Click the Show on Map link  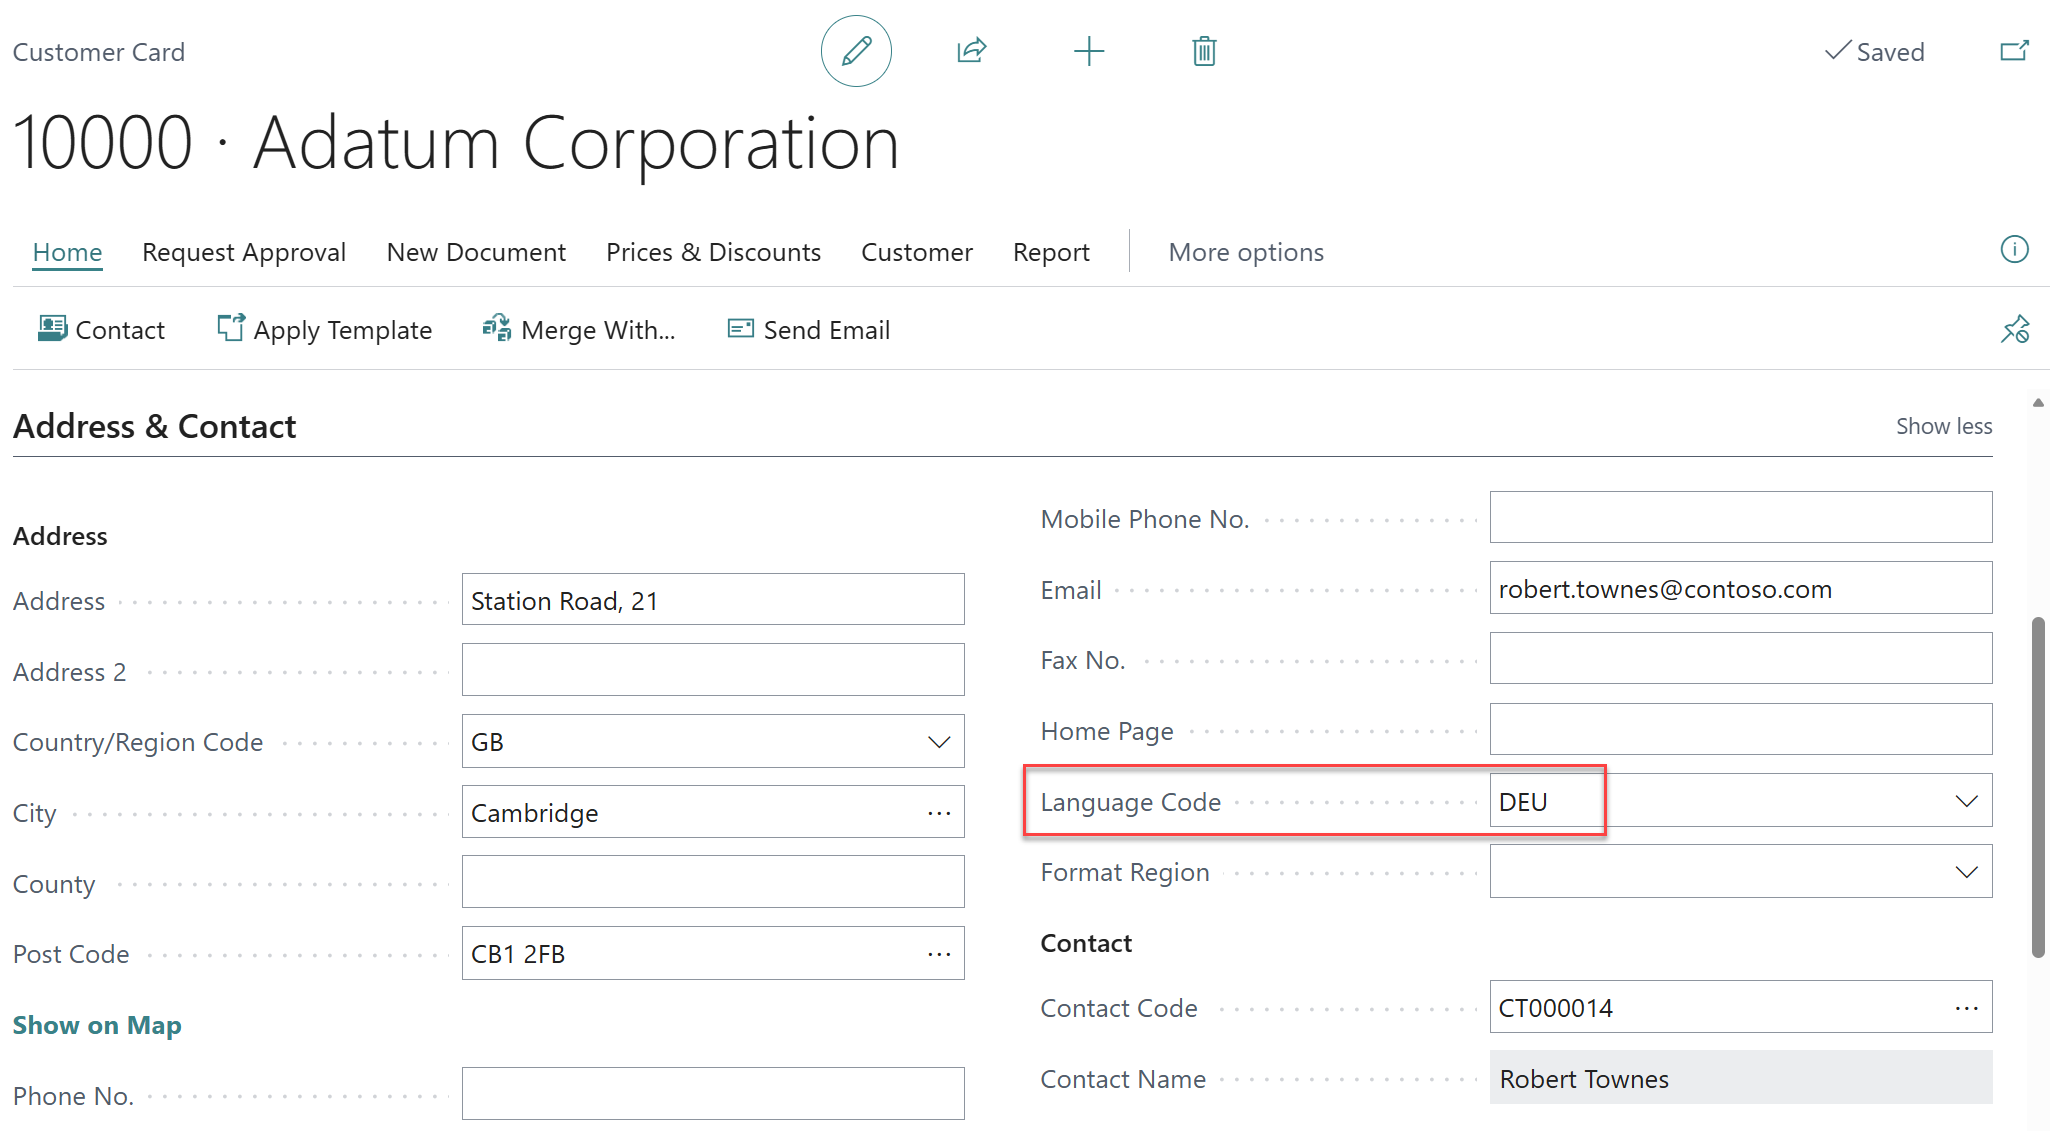coord(97,1025)
